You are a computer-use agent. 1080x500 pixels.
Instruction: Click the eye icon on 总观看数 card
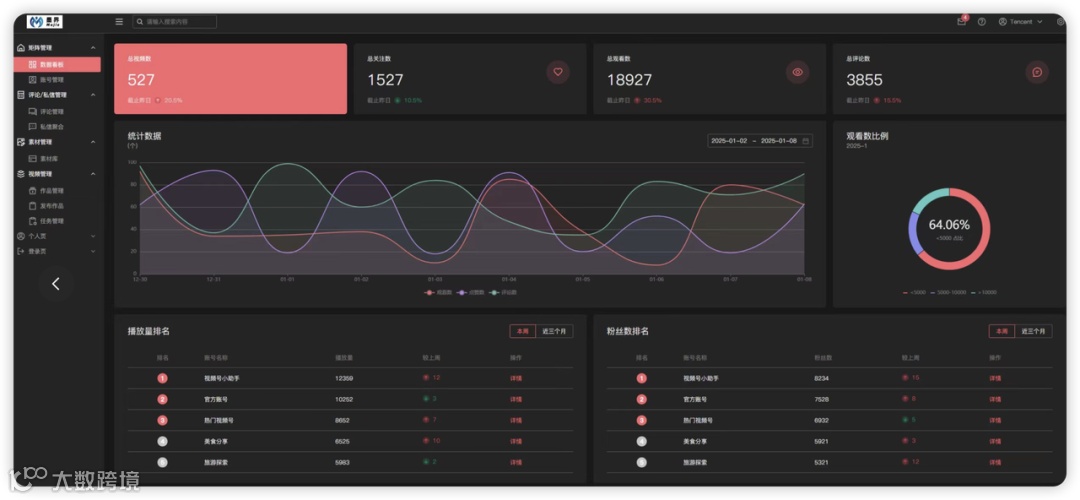coord(798,72)
